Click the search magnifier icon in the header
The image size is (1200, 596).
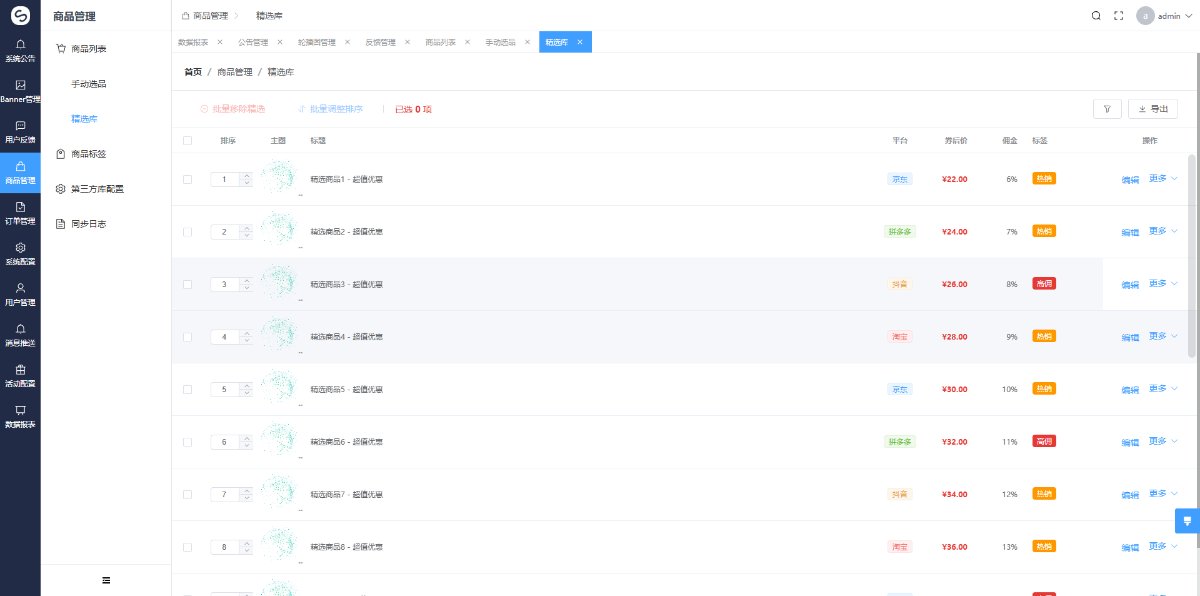1096,15
